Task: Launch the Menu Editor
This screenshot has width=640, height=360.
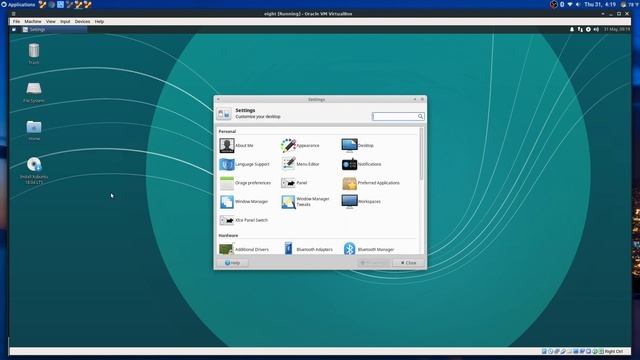Action: [x=300, y=164]
